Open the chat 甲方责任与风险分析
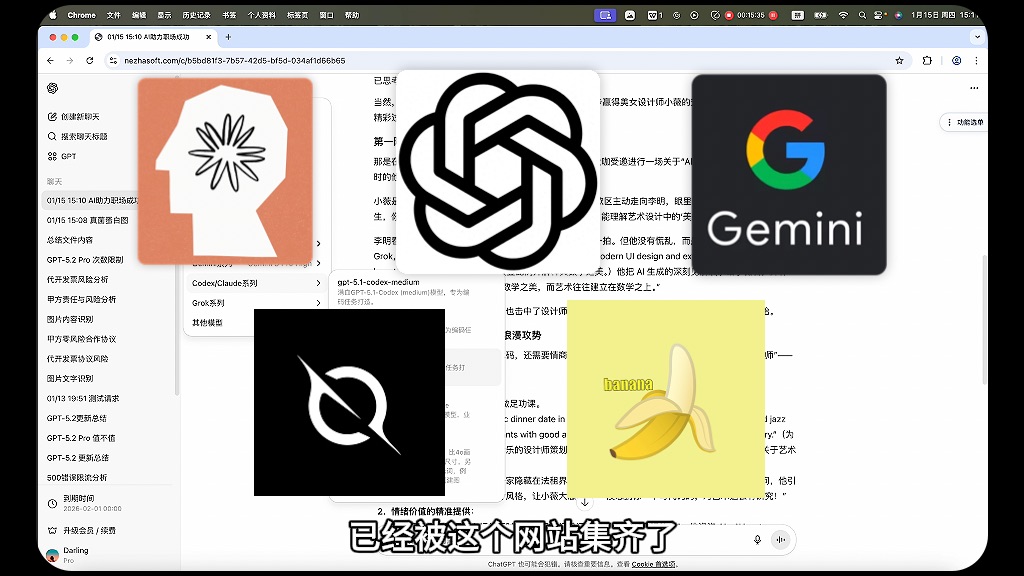Viewport: 1024px width, 576px height. click(82, 299)
